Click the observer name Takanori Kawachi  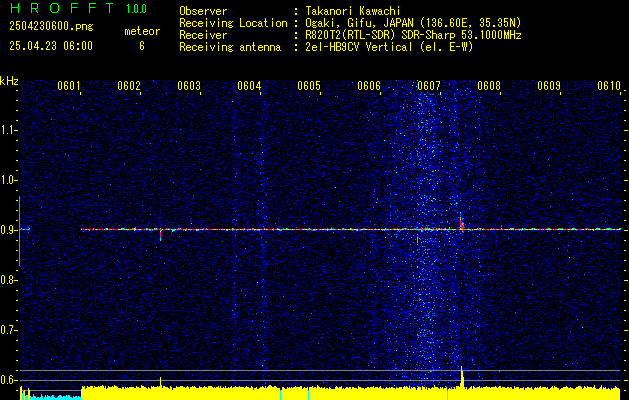point(353,11)
